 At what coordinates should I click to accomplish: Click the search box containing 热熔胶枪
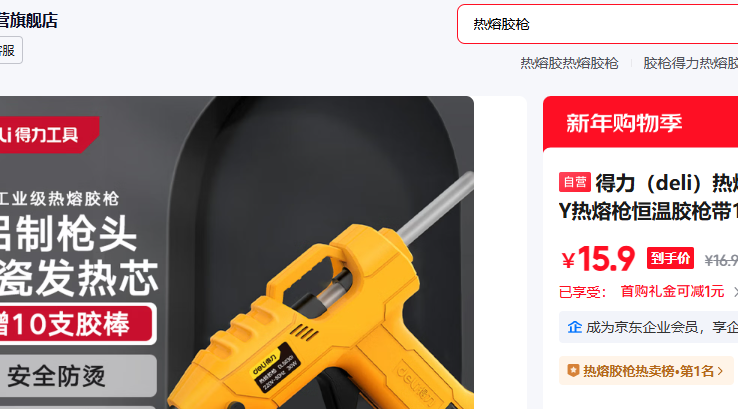[x=598, y=24]
